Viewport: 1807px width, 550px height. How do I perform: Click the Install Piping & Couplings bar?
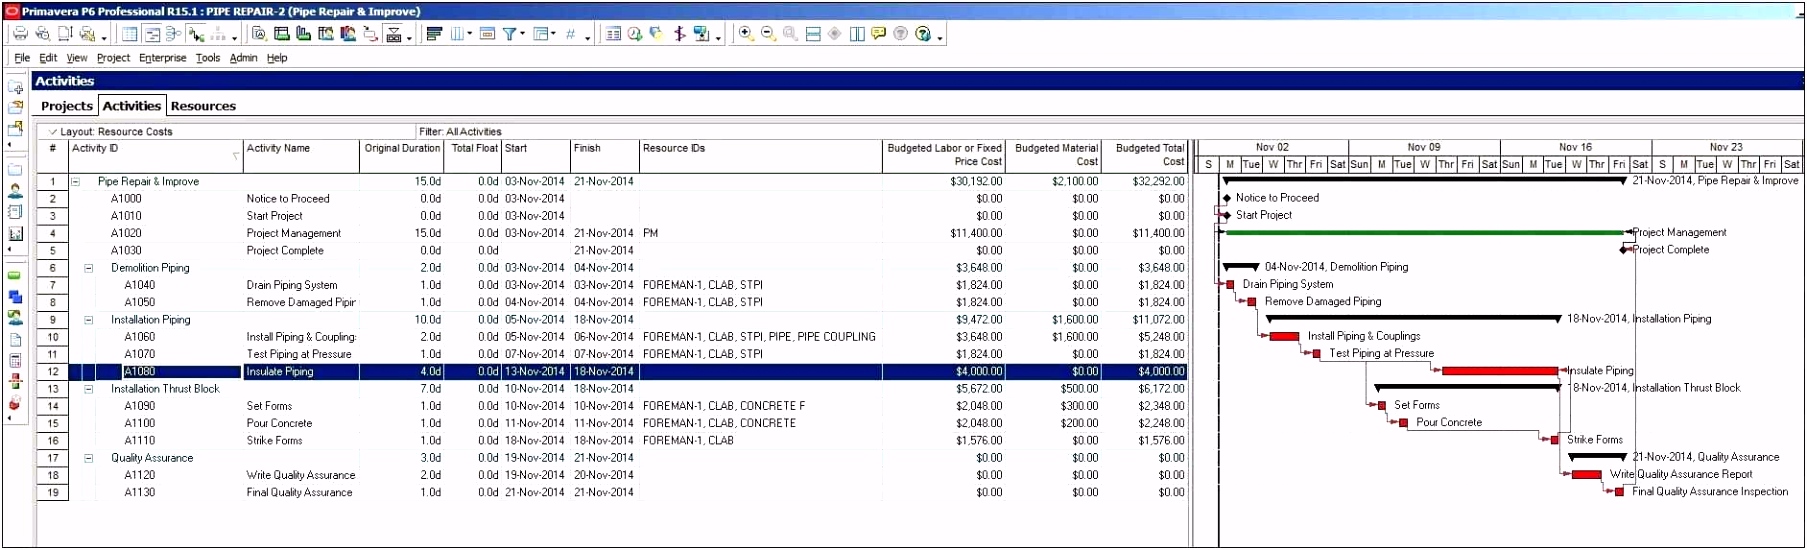(x=1284, y=337)
